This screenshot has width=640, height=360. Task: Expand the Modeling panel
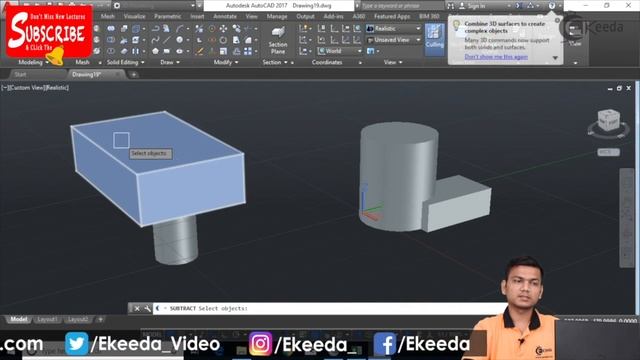[x=34, y=62]
